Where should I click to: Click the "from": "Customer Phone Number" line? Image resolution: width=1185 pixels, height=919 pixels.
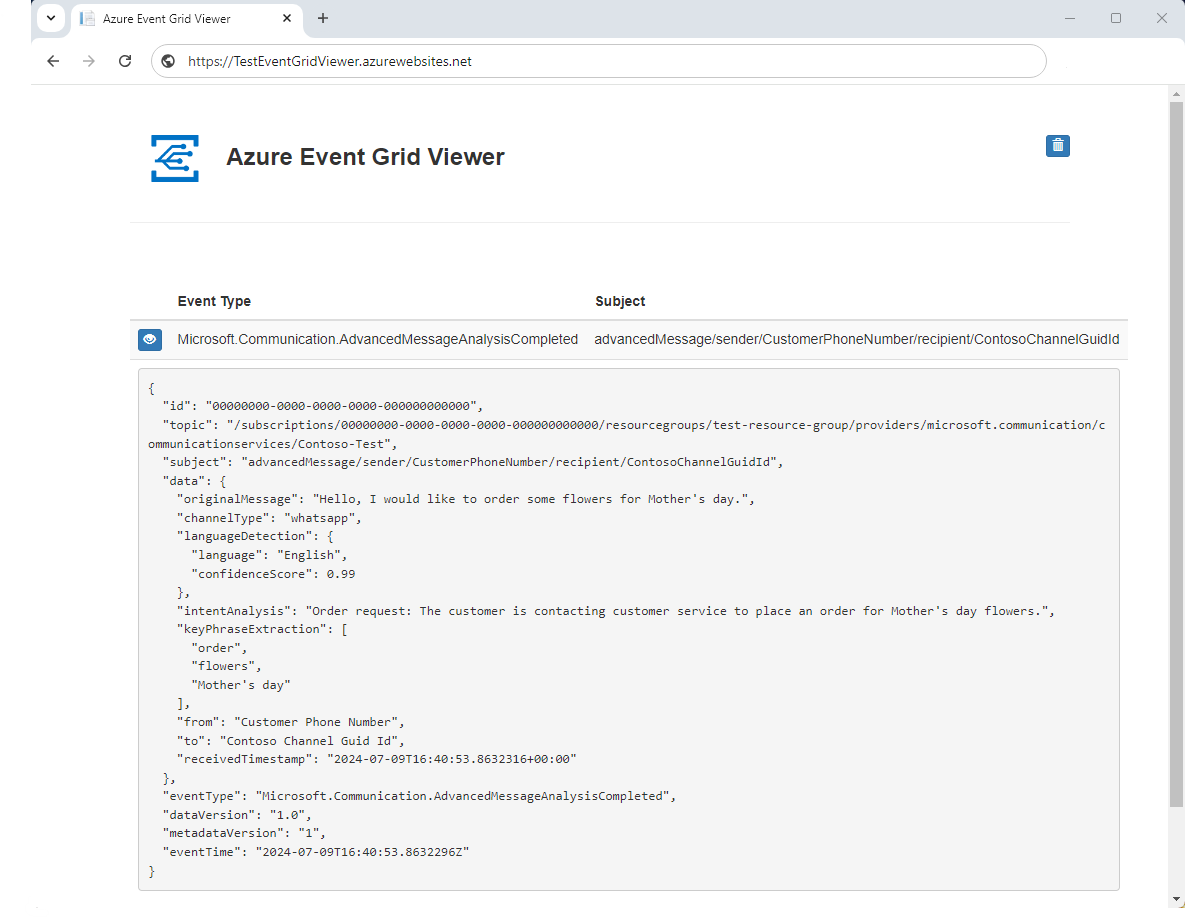(x=290, y=722)
